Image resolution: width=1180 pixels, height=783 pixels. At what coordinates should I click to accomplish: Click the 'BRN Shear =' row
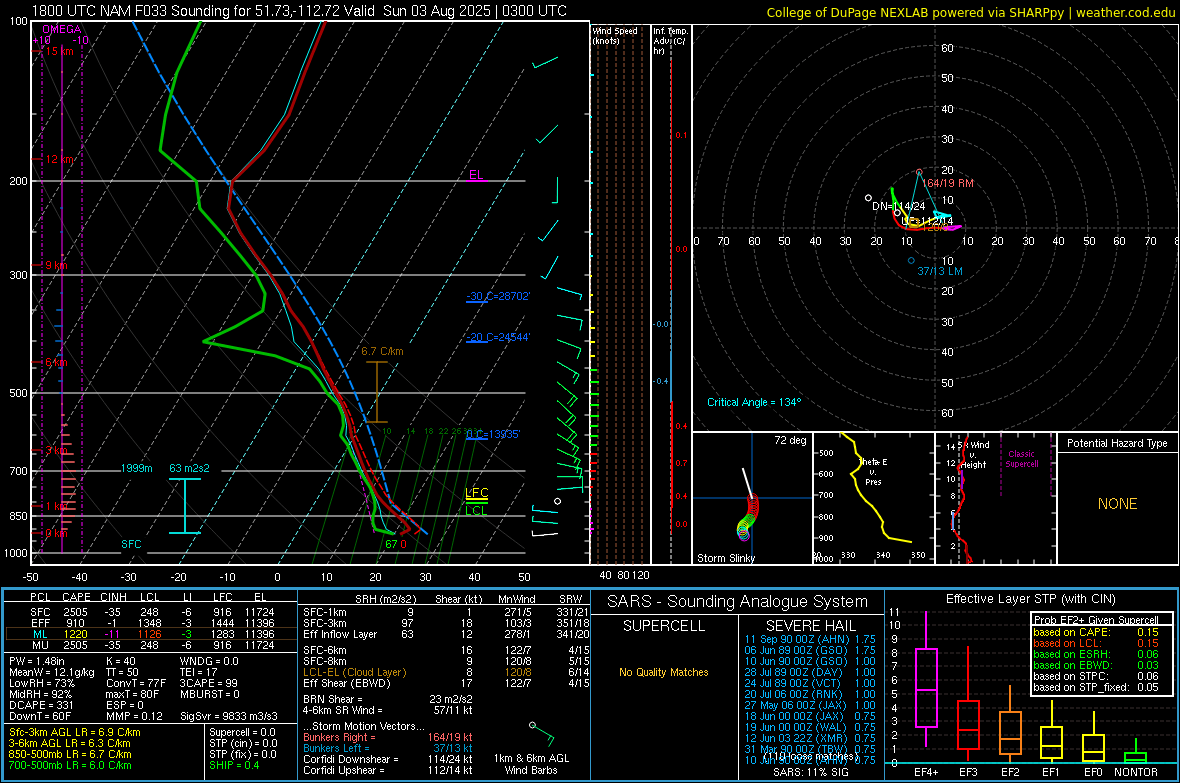[388, 699]
